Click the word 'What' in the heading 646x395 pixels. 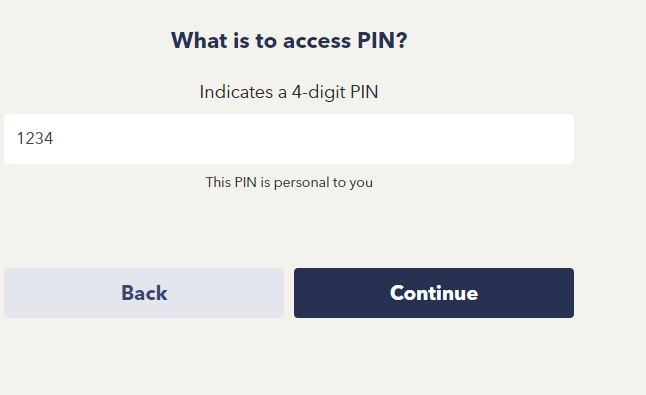click(x=199, y=40)
